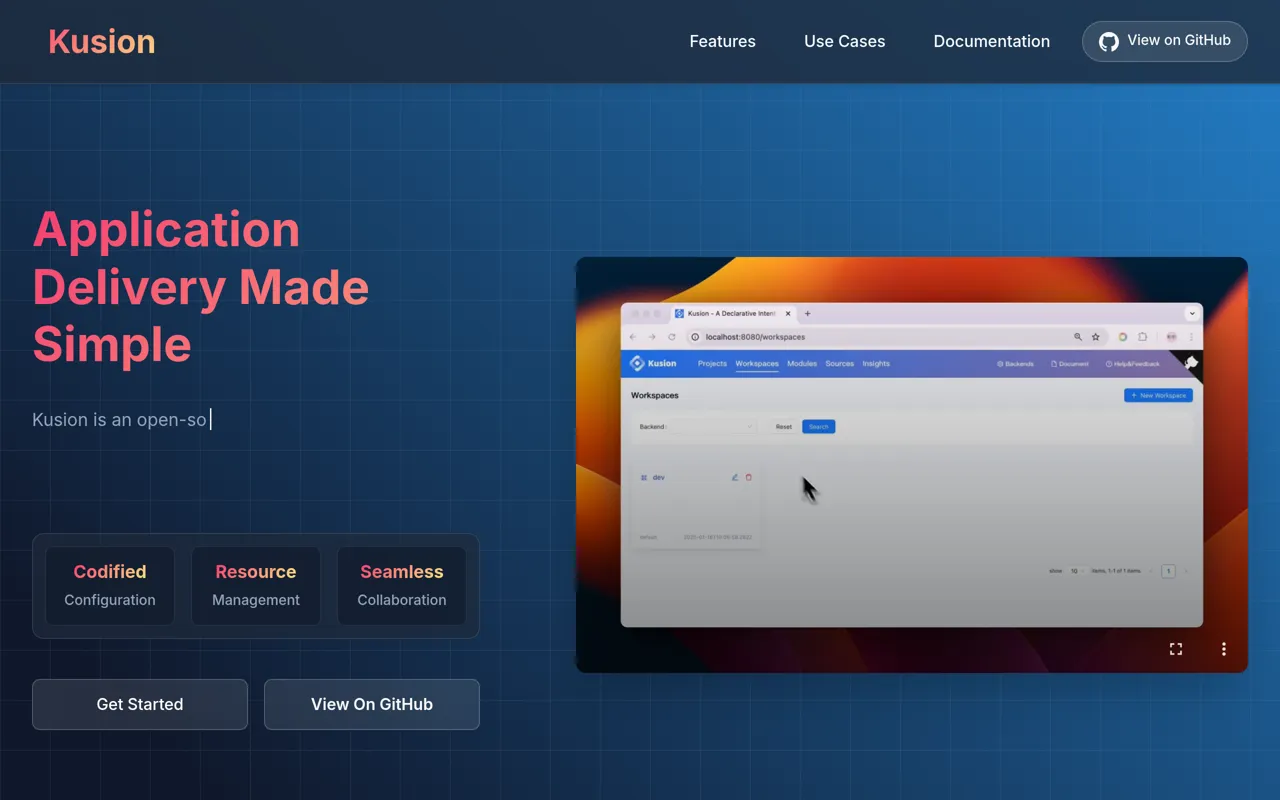Click the "Application Delivery Made Simple" heading
Screen dimensions: 1280x800
tap(201, 287)
